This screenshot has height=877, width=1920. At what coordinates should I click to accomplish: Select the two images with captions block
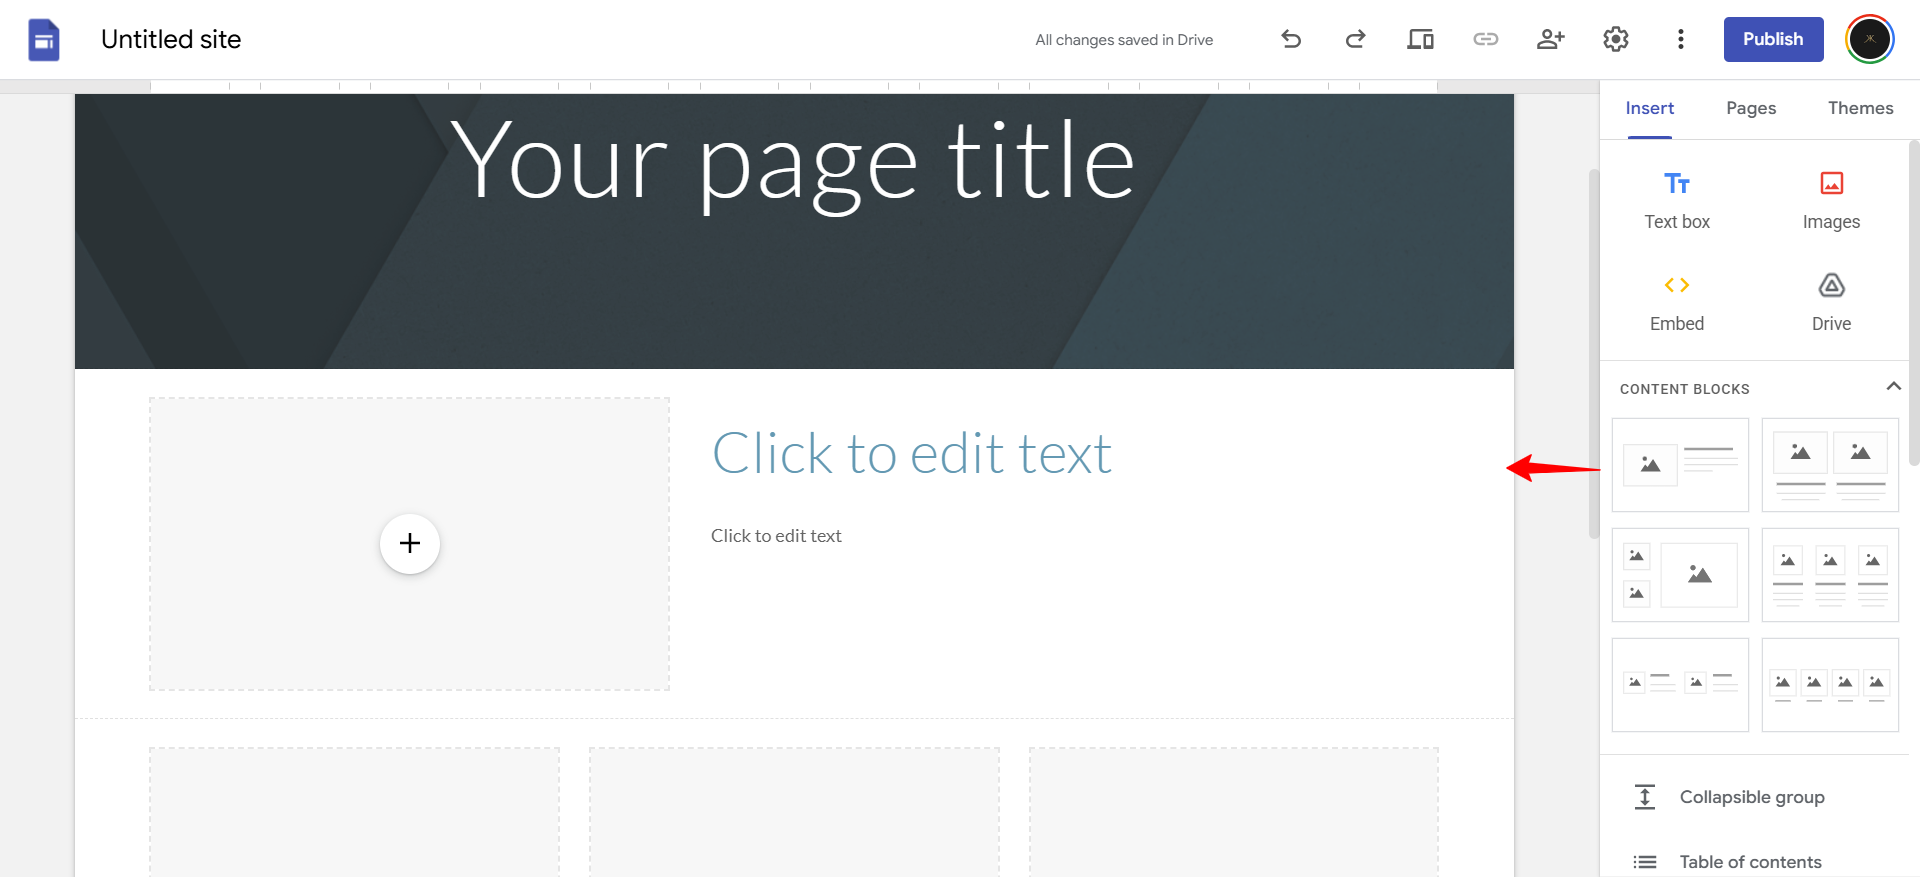1830,465
